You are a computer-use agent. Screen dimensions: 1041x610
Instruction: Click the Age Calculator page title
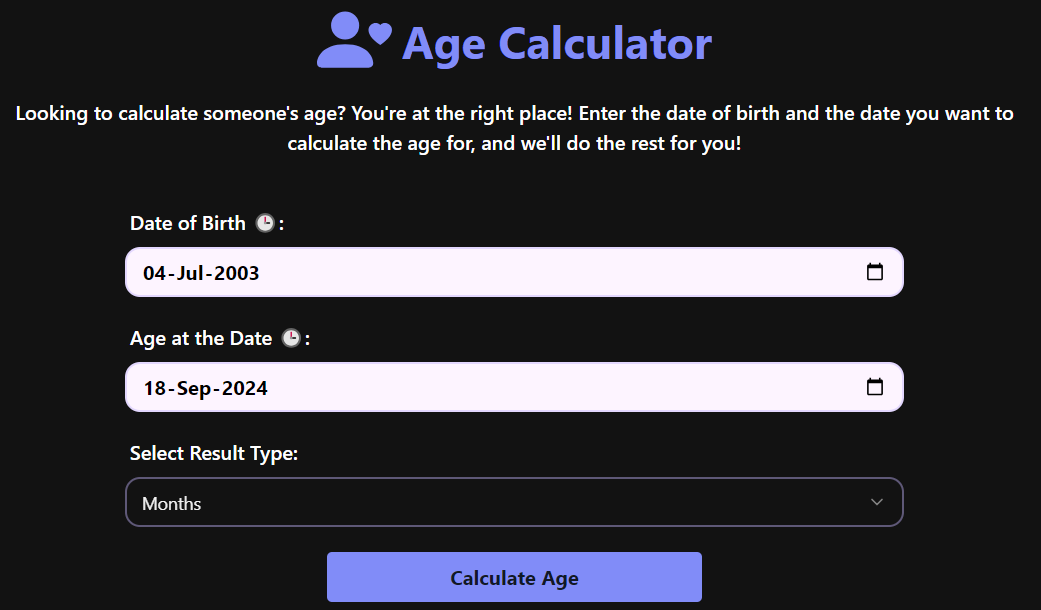pyautogui.click(x=556, y=42)
